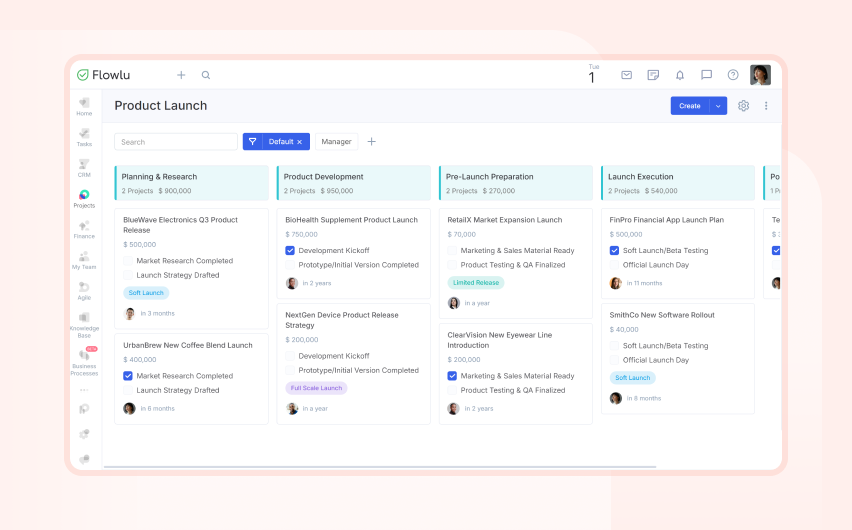The image size is (852, 530).
Task: Open BioHealth Supplement Product Launch card
Action: (352, 220)
